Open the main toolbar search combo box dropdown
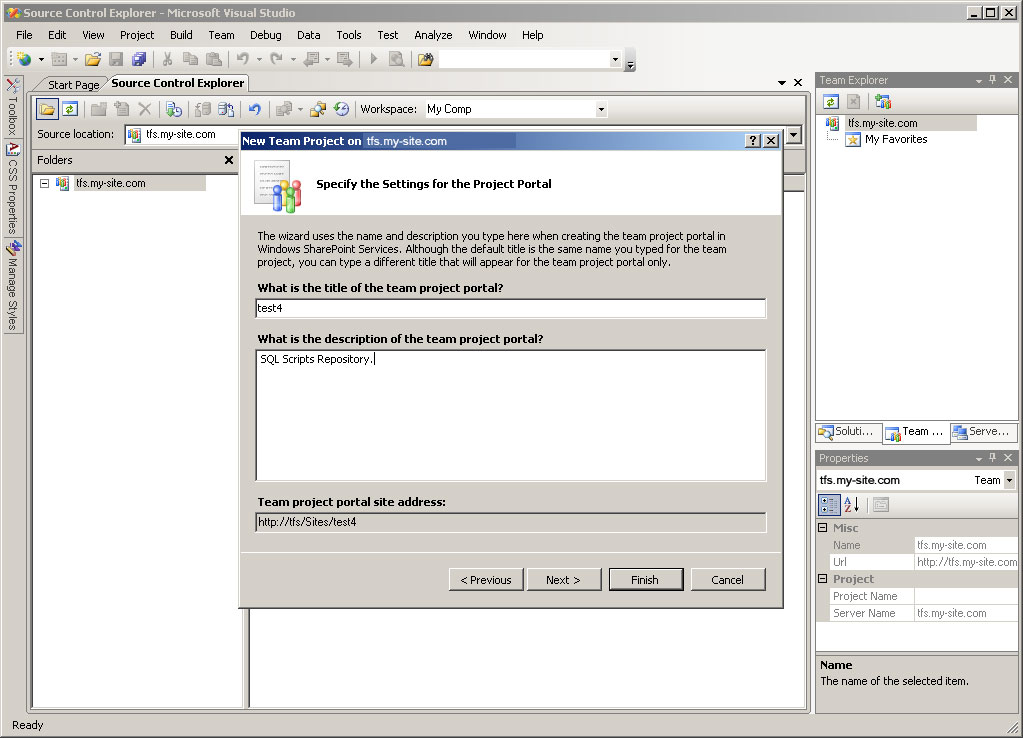 coord(615,59)
